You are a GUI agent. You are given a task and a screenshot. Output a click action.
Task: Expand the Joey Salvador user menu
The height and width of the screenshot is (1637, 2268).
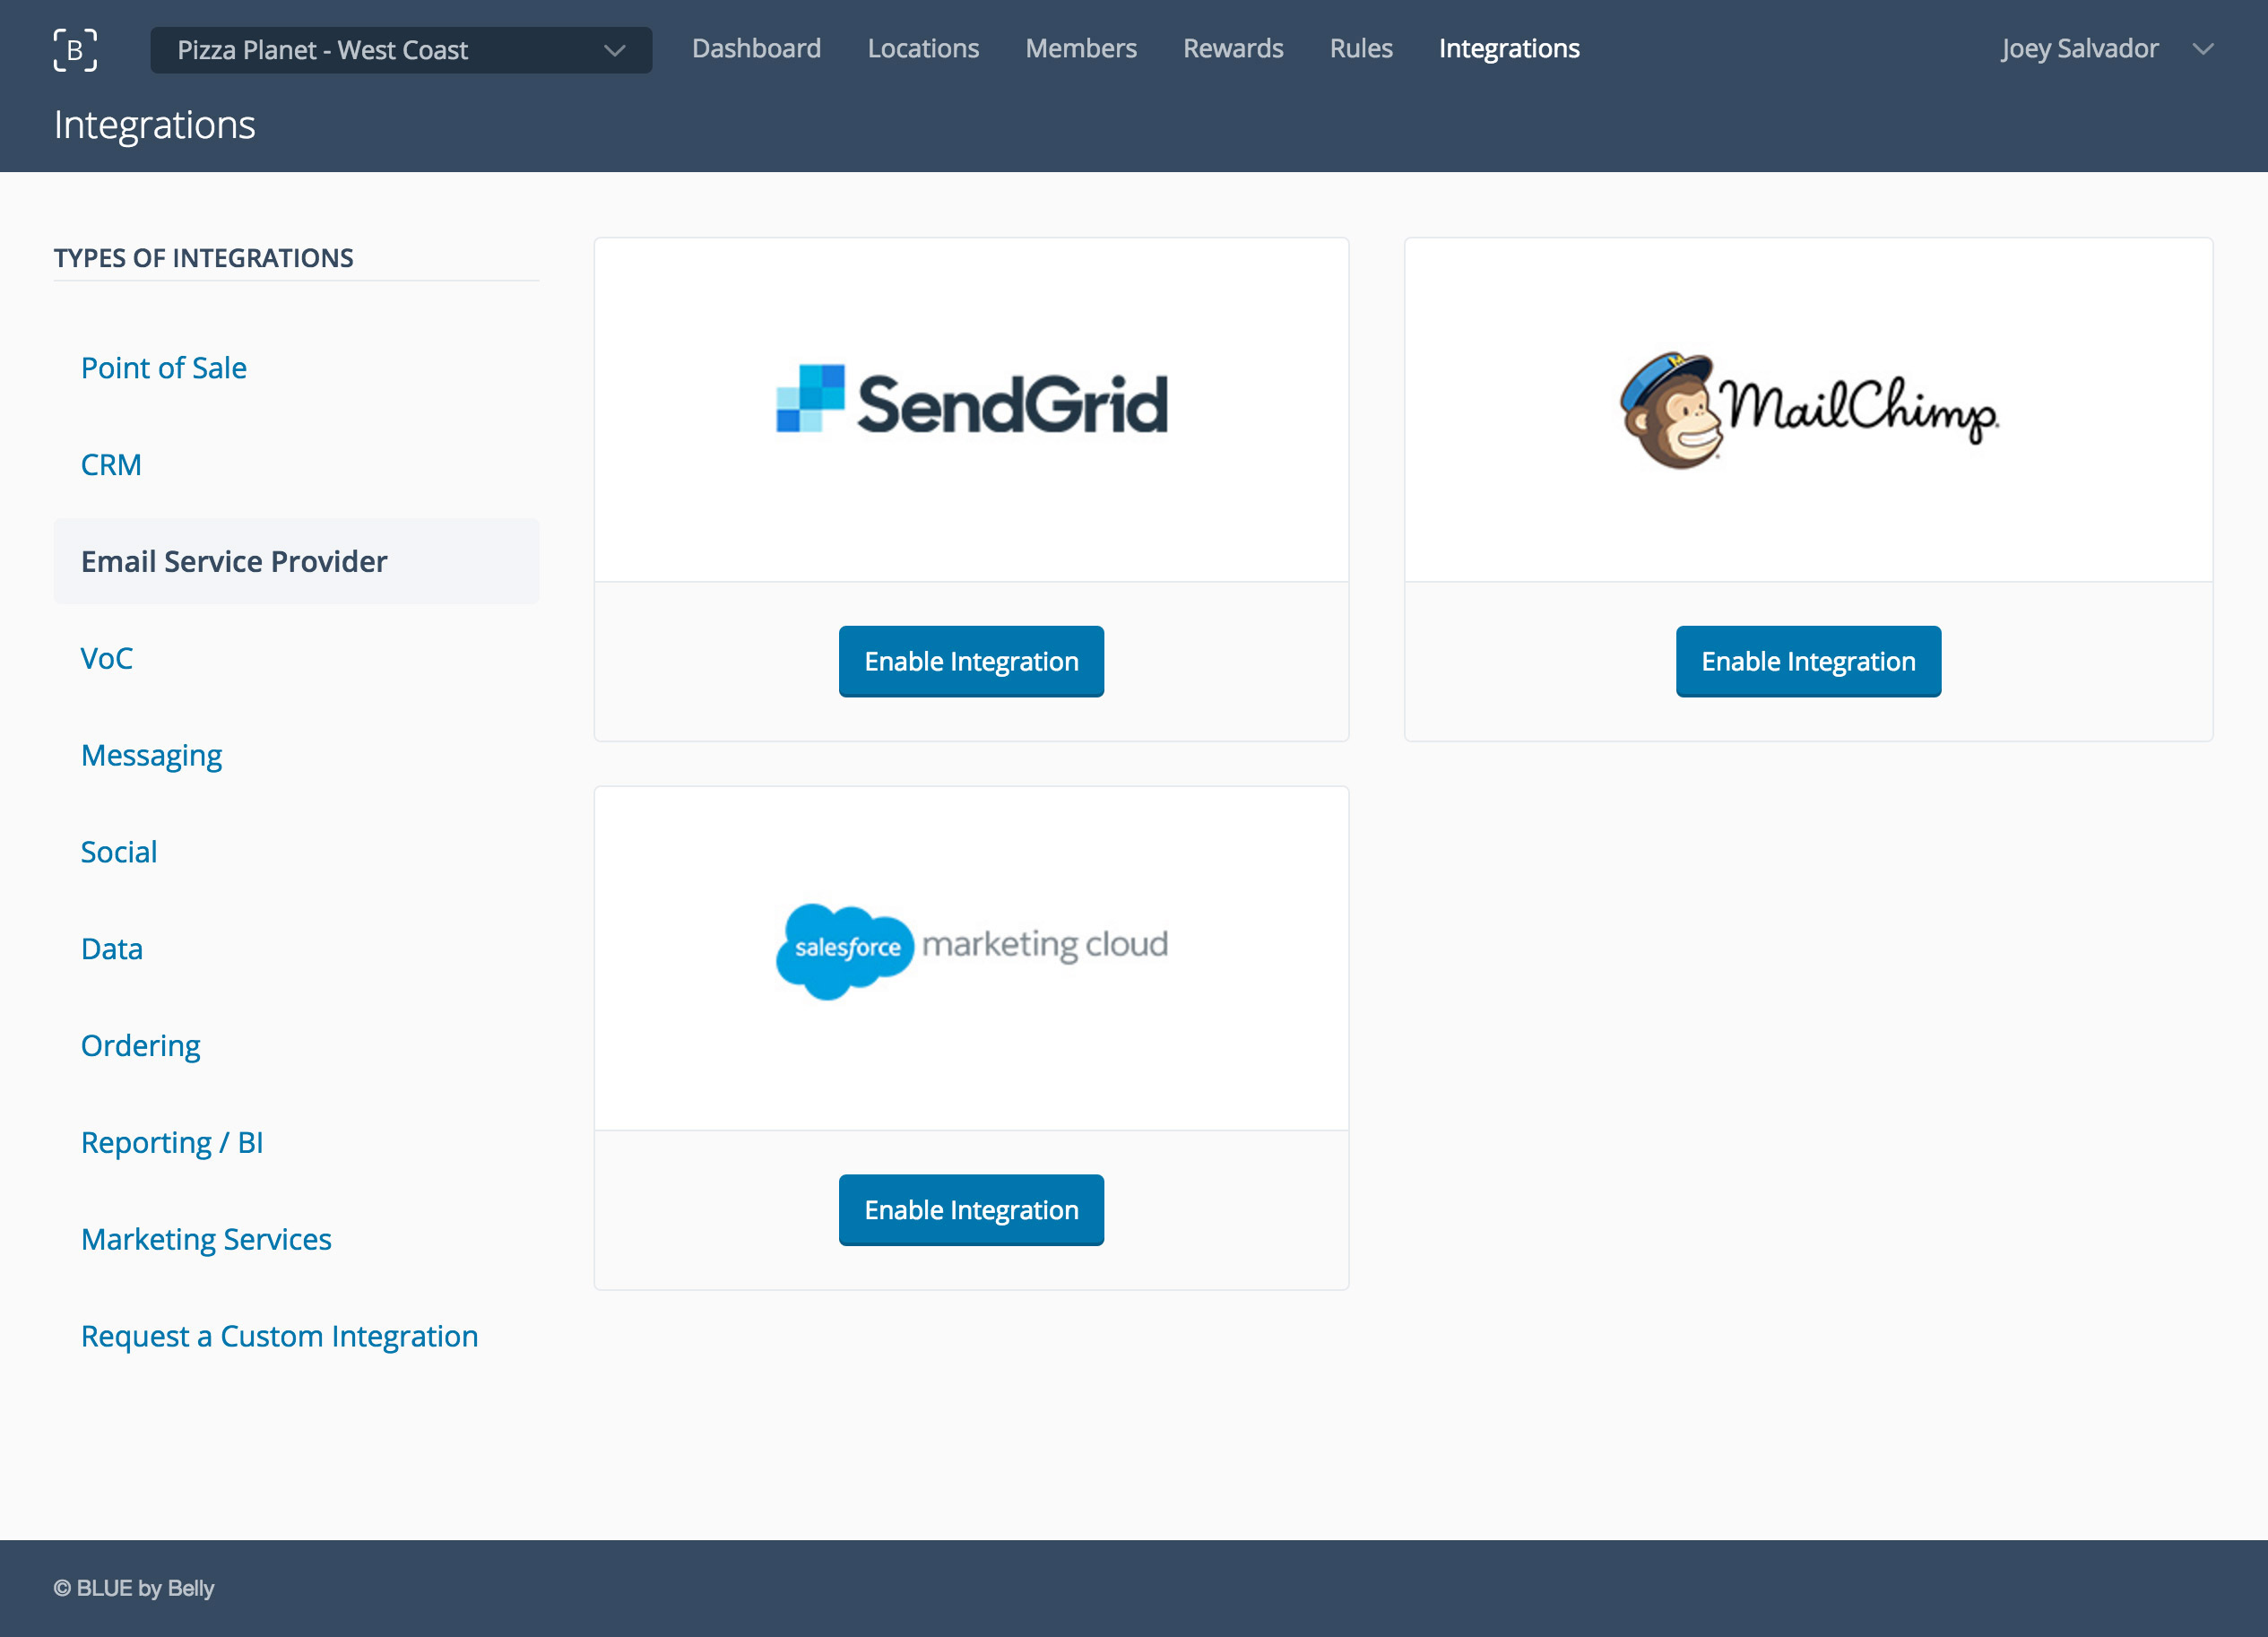point(2107,49)
